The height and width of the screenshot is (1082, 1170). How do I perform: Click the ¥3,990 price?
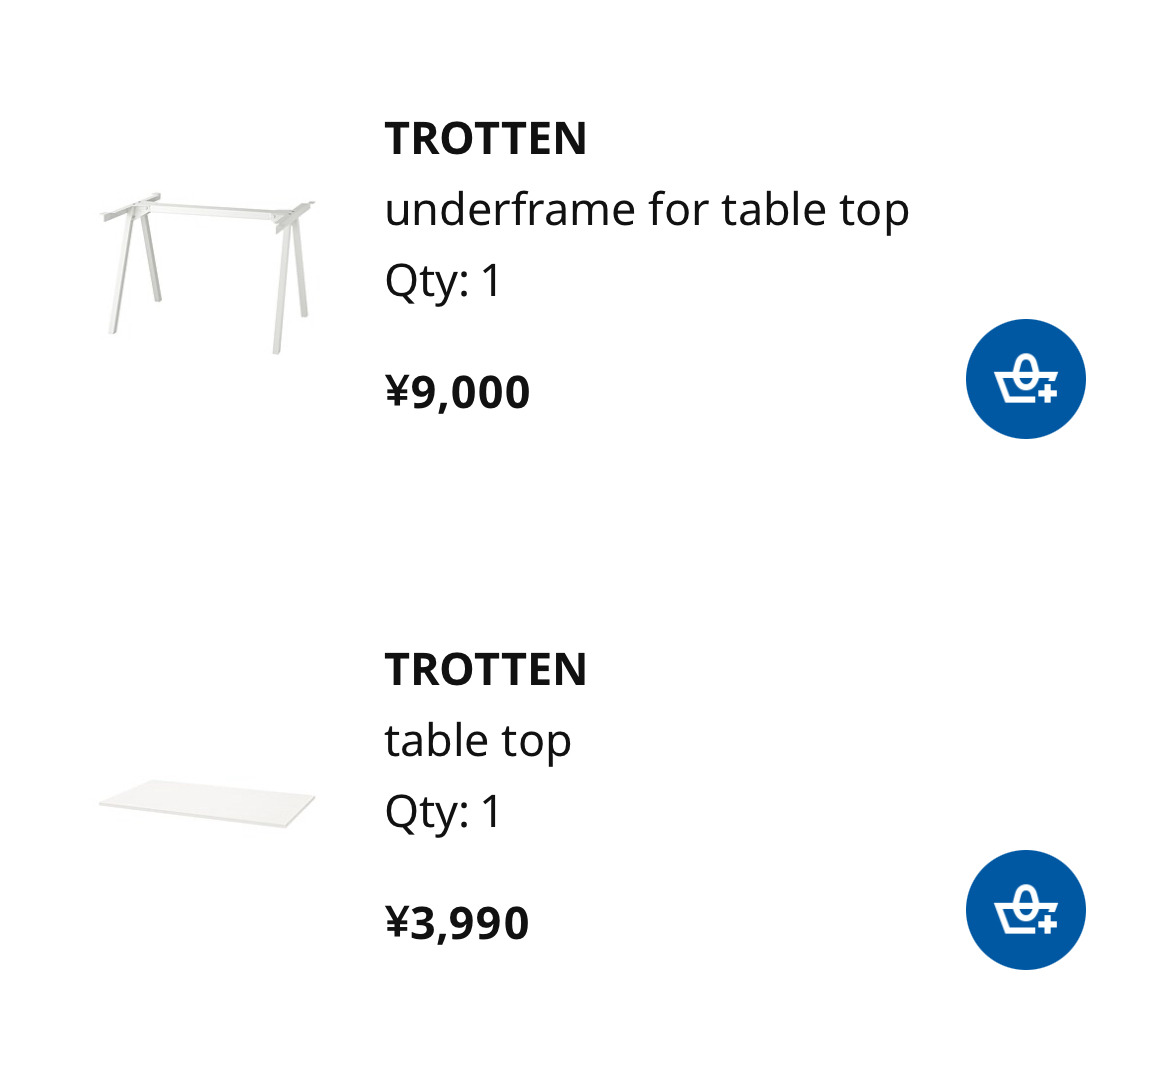coord(457,923)
